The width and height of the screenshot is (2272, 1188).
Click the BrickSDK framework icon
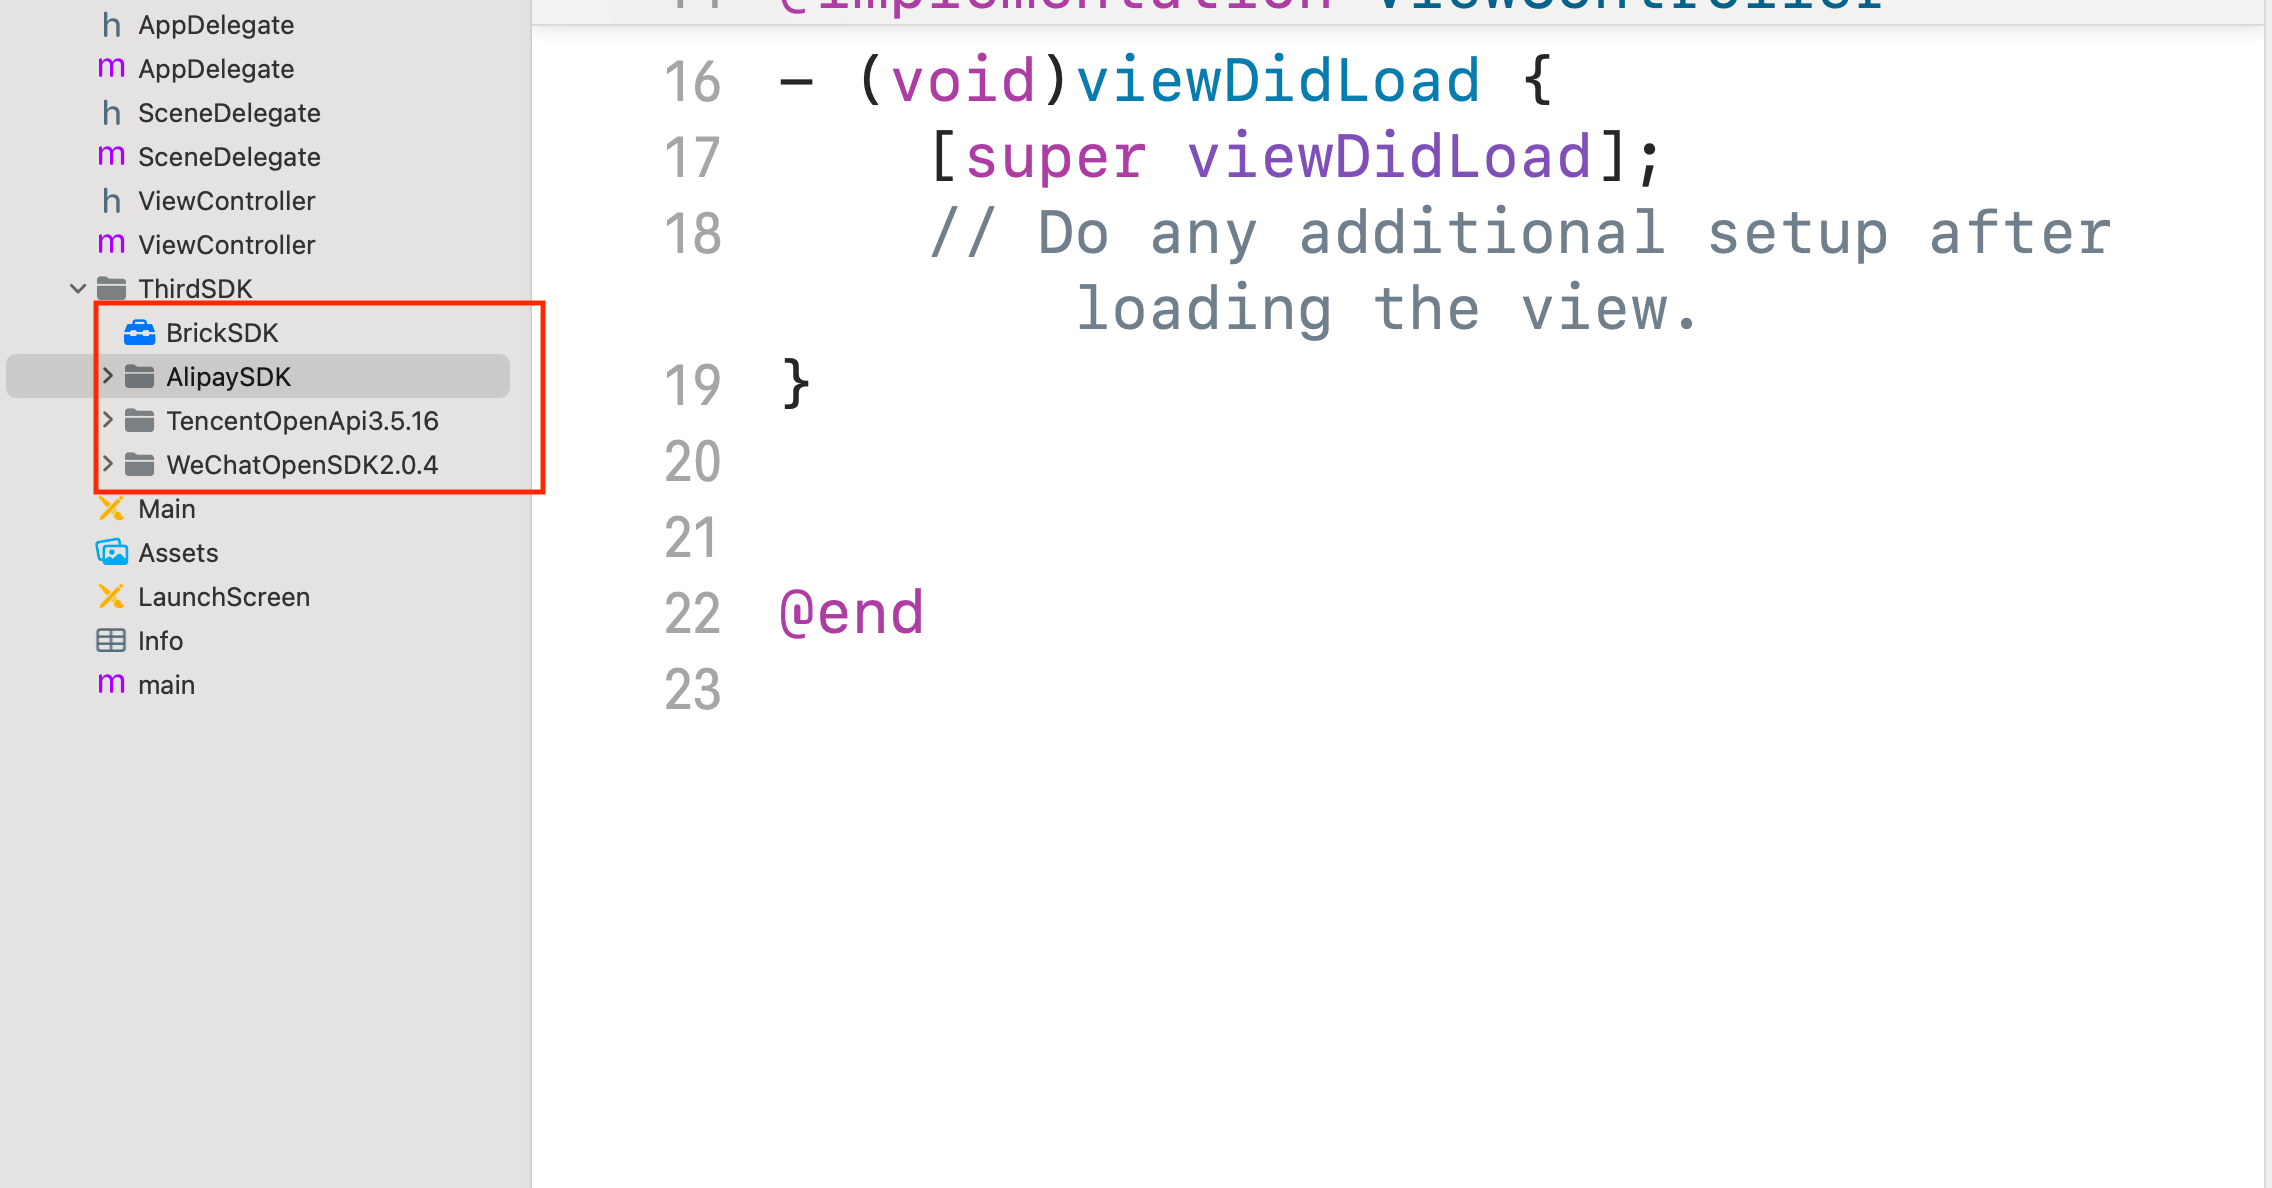coord(143,332)
